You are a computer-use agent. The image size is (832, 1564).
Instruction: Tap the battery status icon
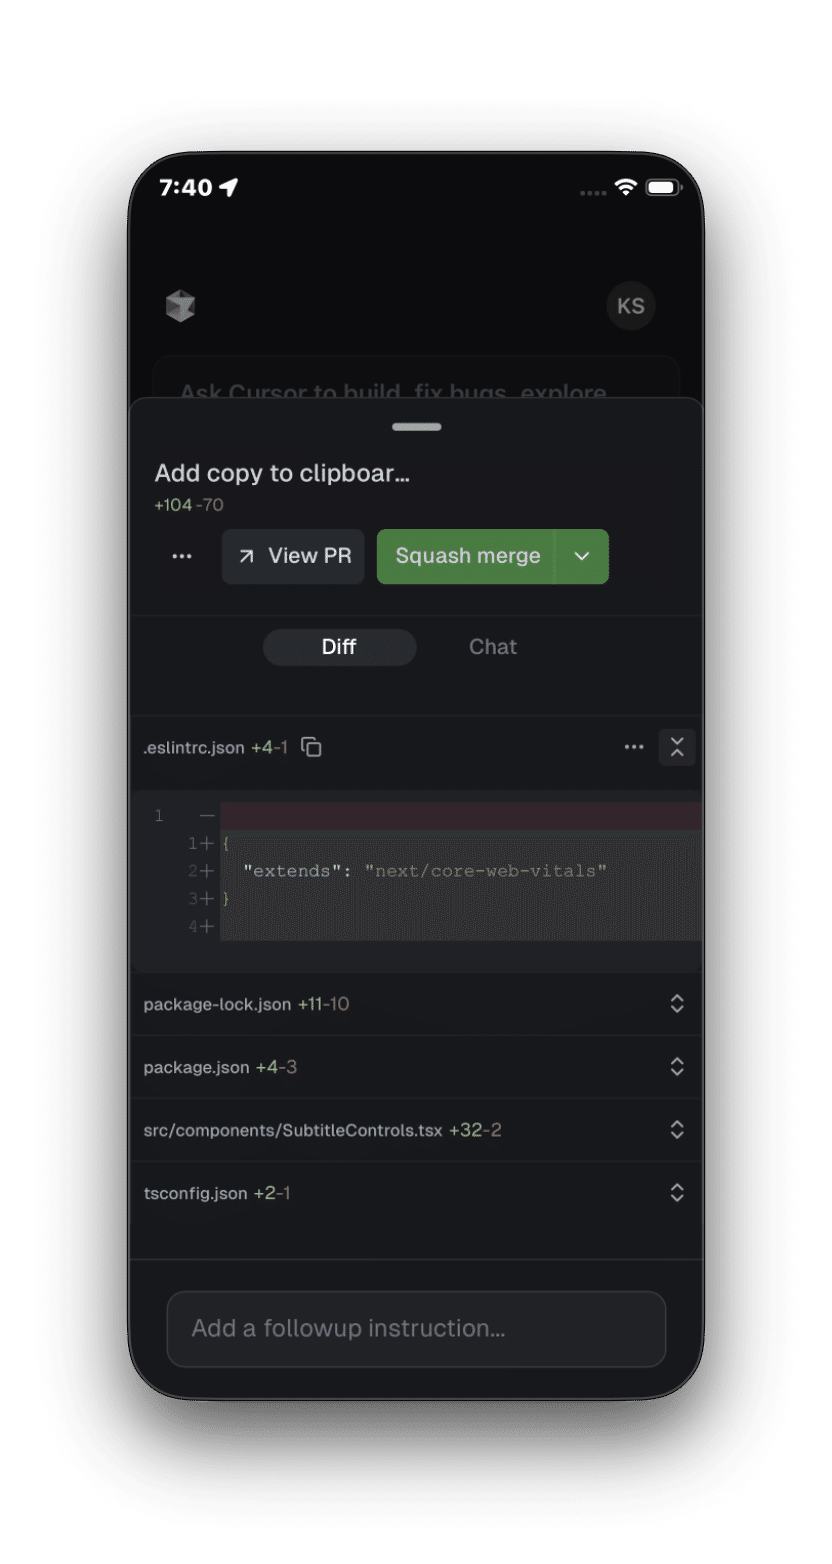[x=662, y=187]
